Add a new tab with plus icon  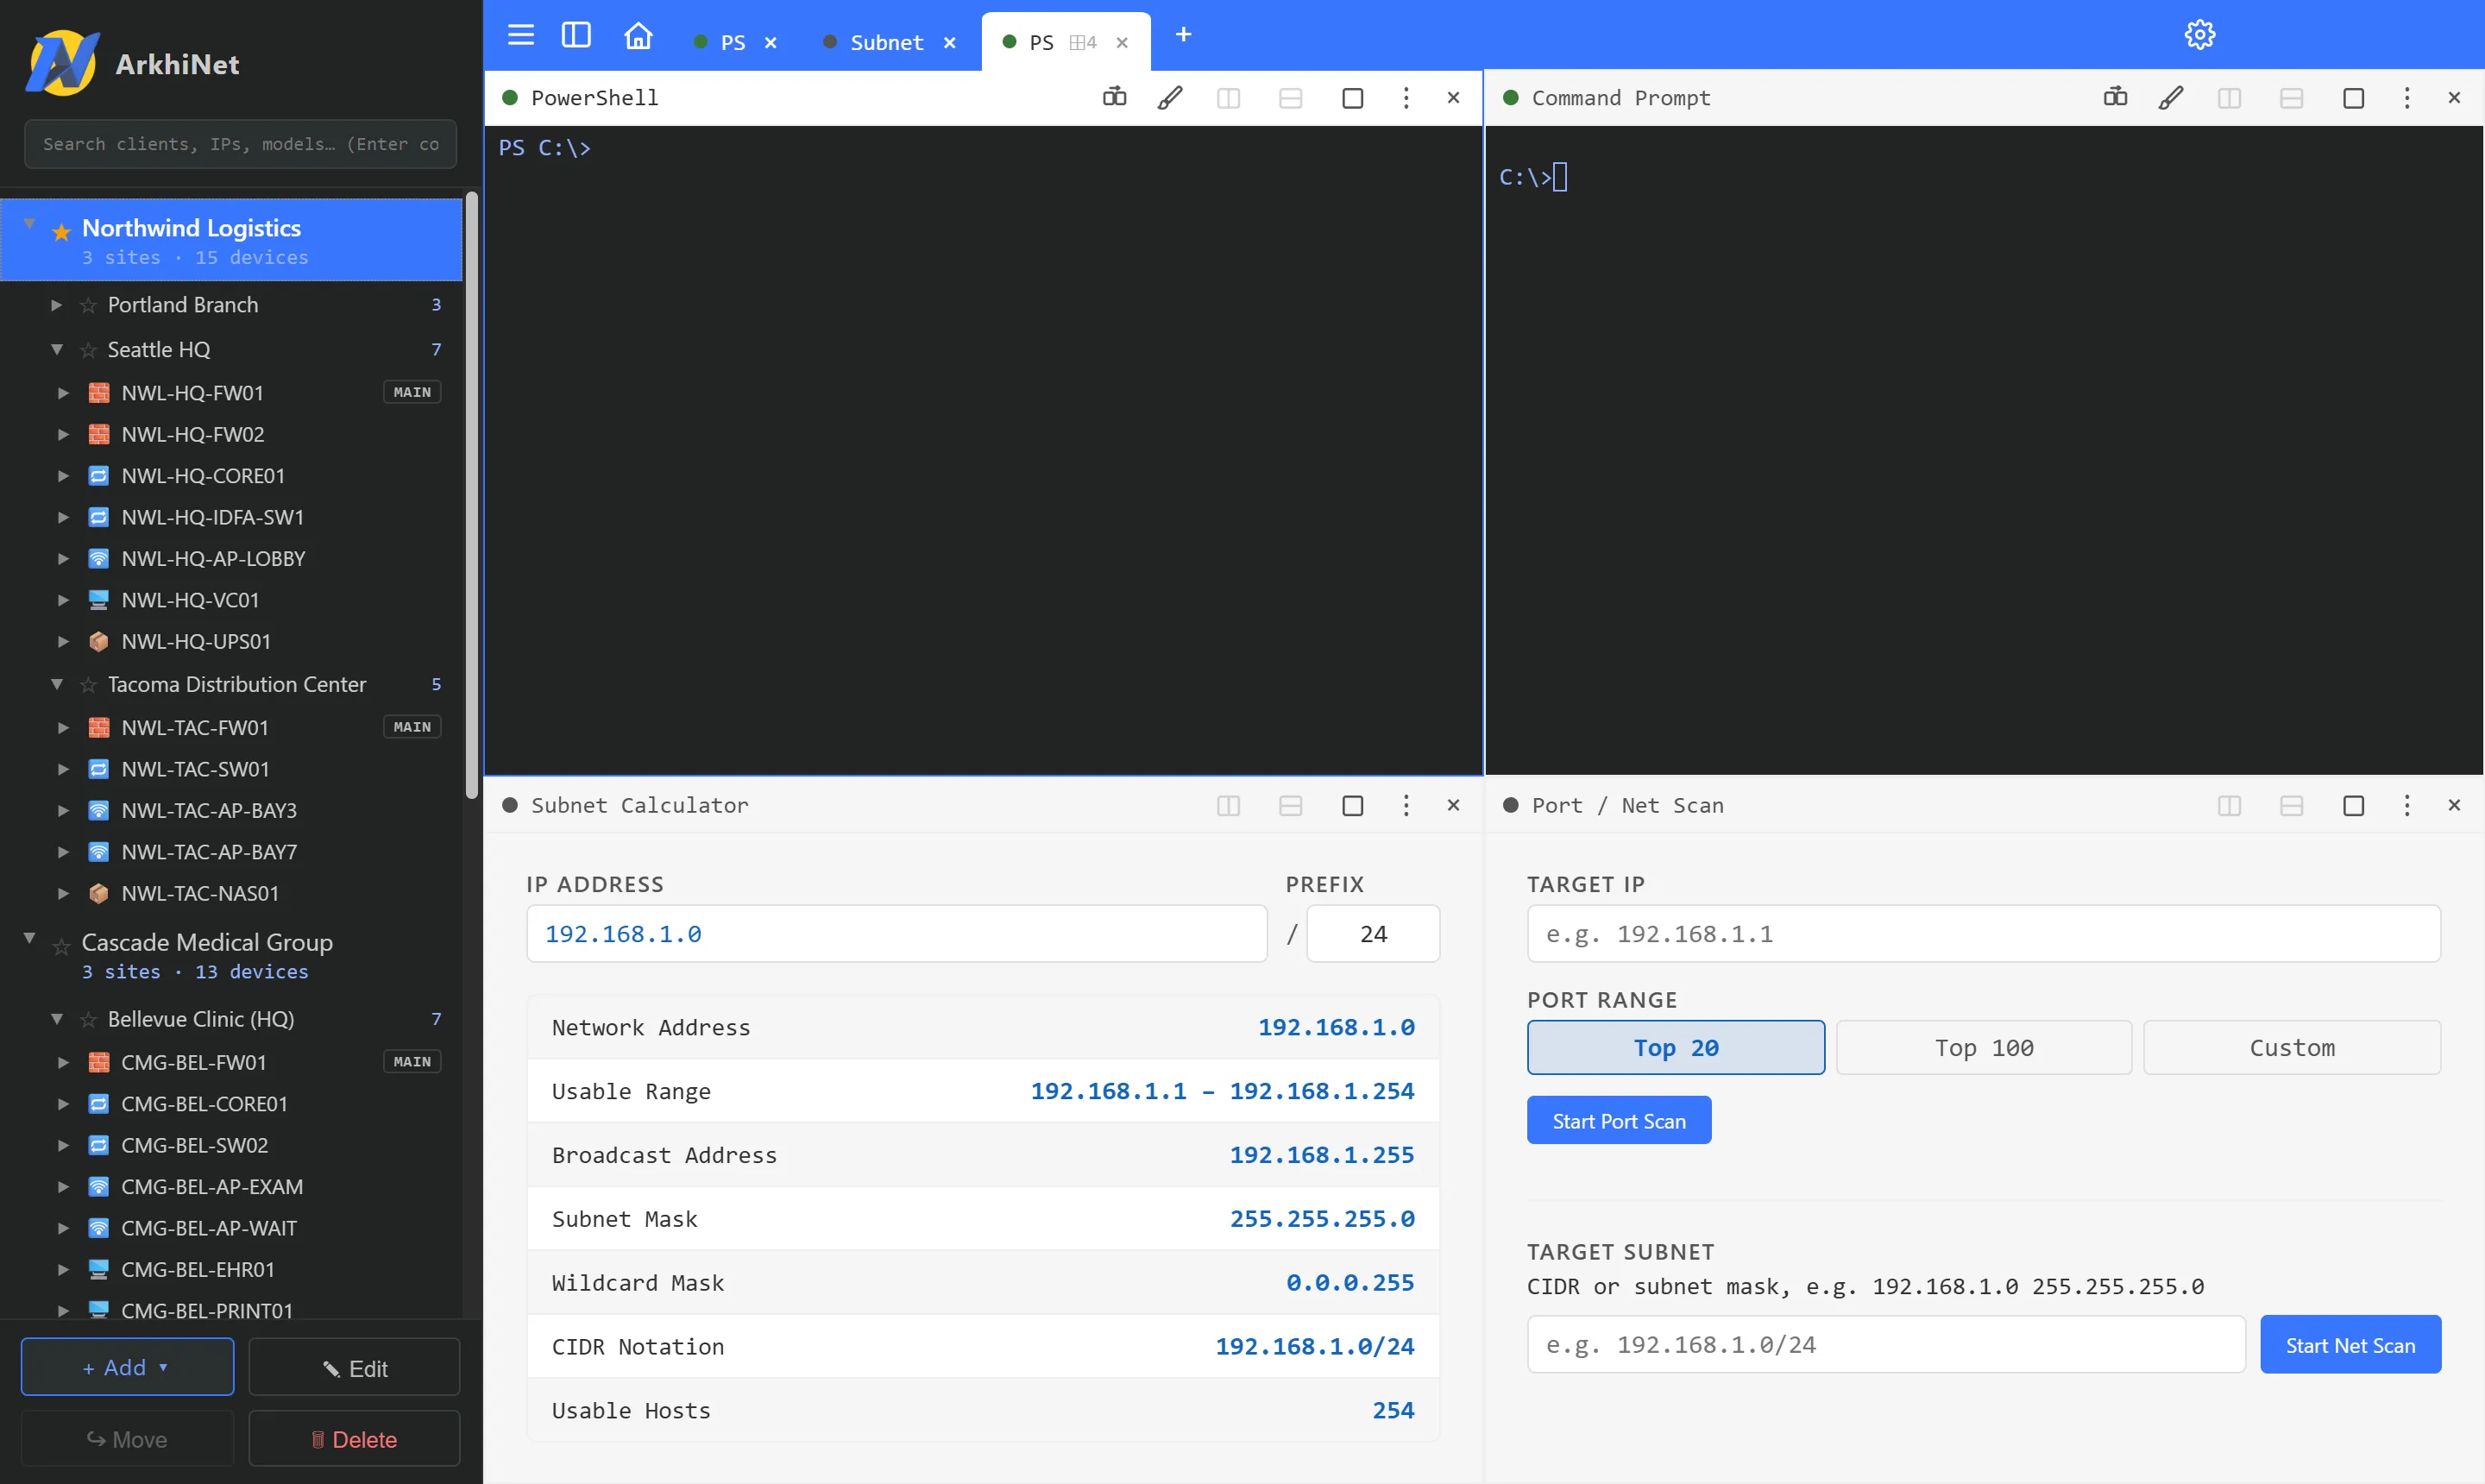tap(1183, 35)
